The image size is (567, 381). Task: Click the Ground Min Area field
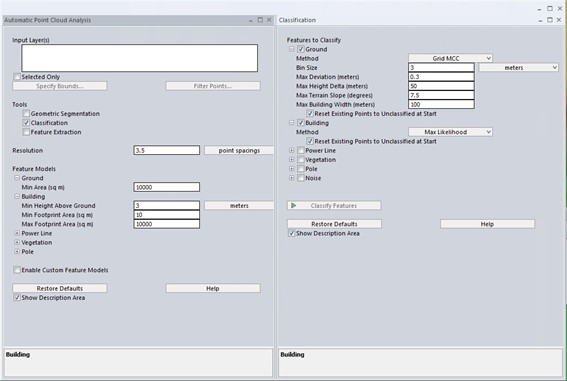coord(166,187)
